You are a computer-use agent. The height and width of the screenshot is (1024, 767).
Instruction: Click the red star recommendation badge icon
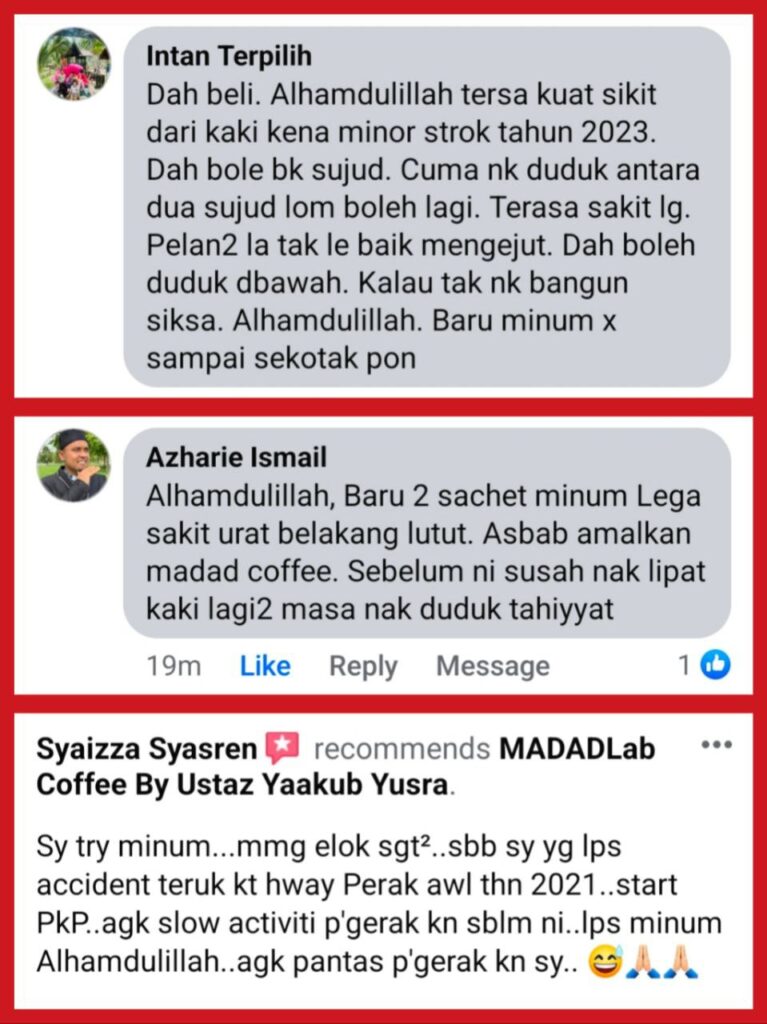click(x=282, y=748)
